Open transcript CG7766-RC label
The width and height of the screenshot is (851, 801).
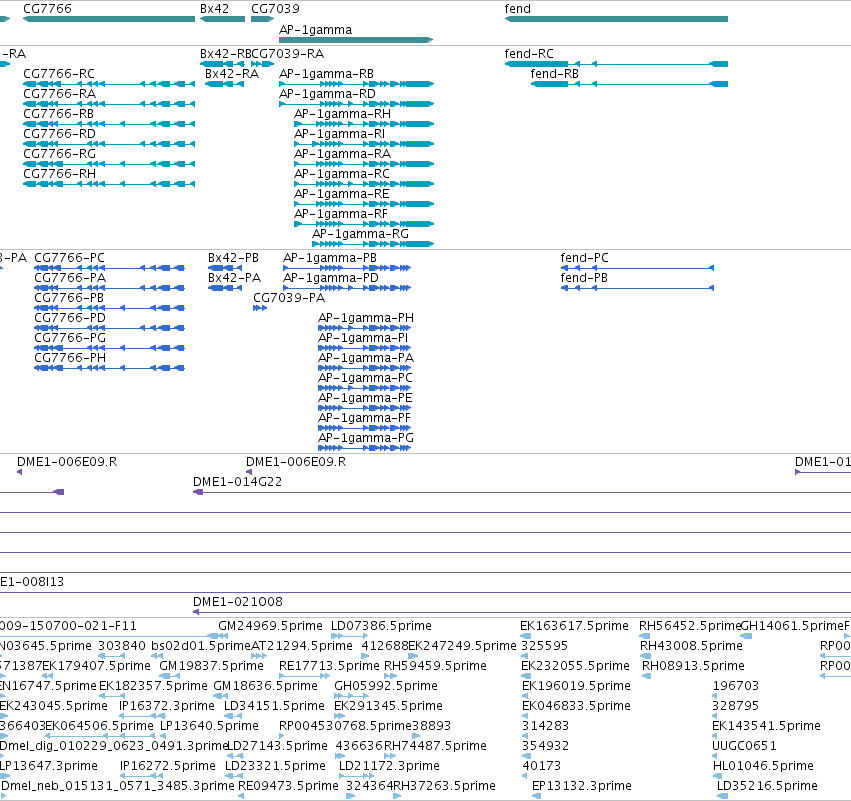[59, 74]
